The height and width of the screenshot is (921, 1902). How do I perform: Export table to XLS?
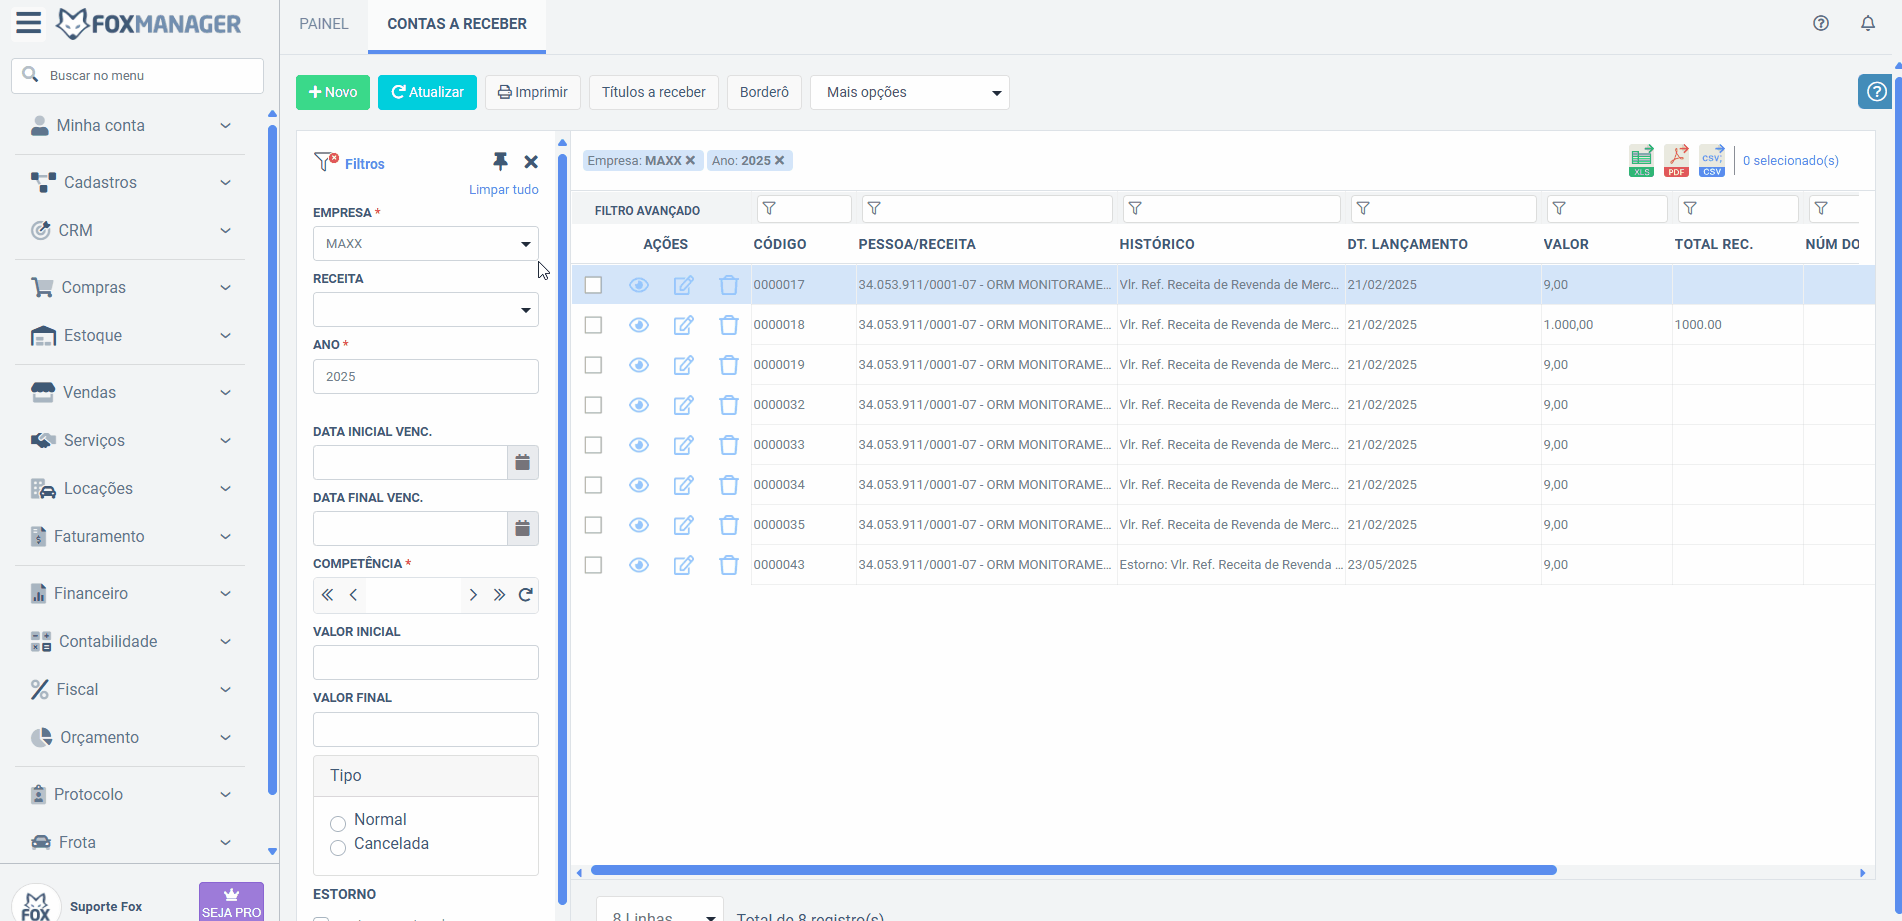[x=1641, y=160]
